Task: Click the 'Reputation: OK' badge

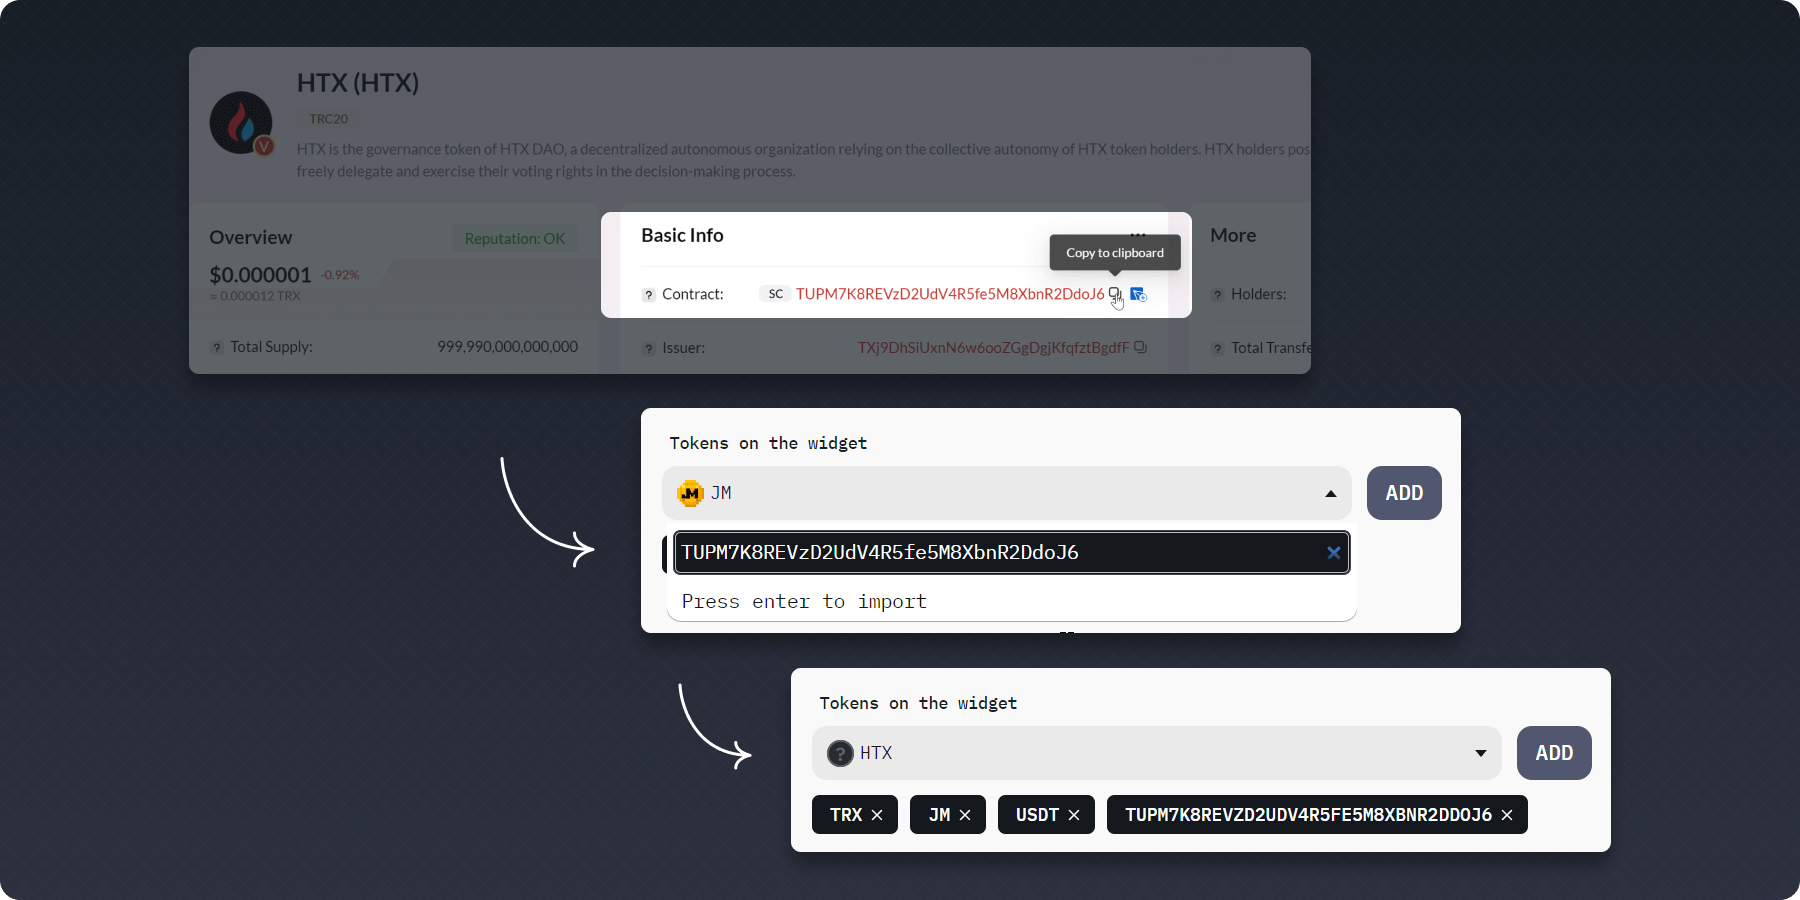Action: pos(514,238)
